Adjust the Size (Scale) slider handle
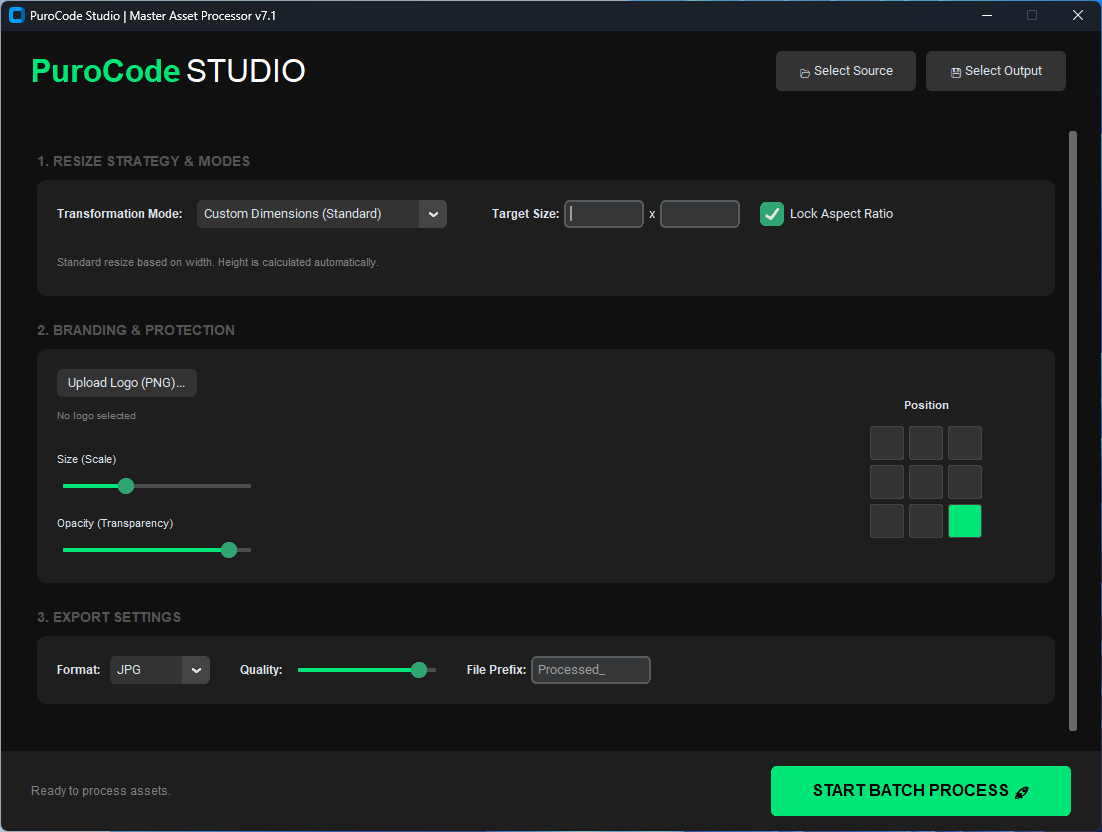 (125, 485)
